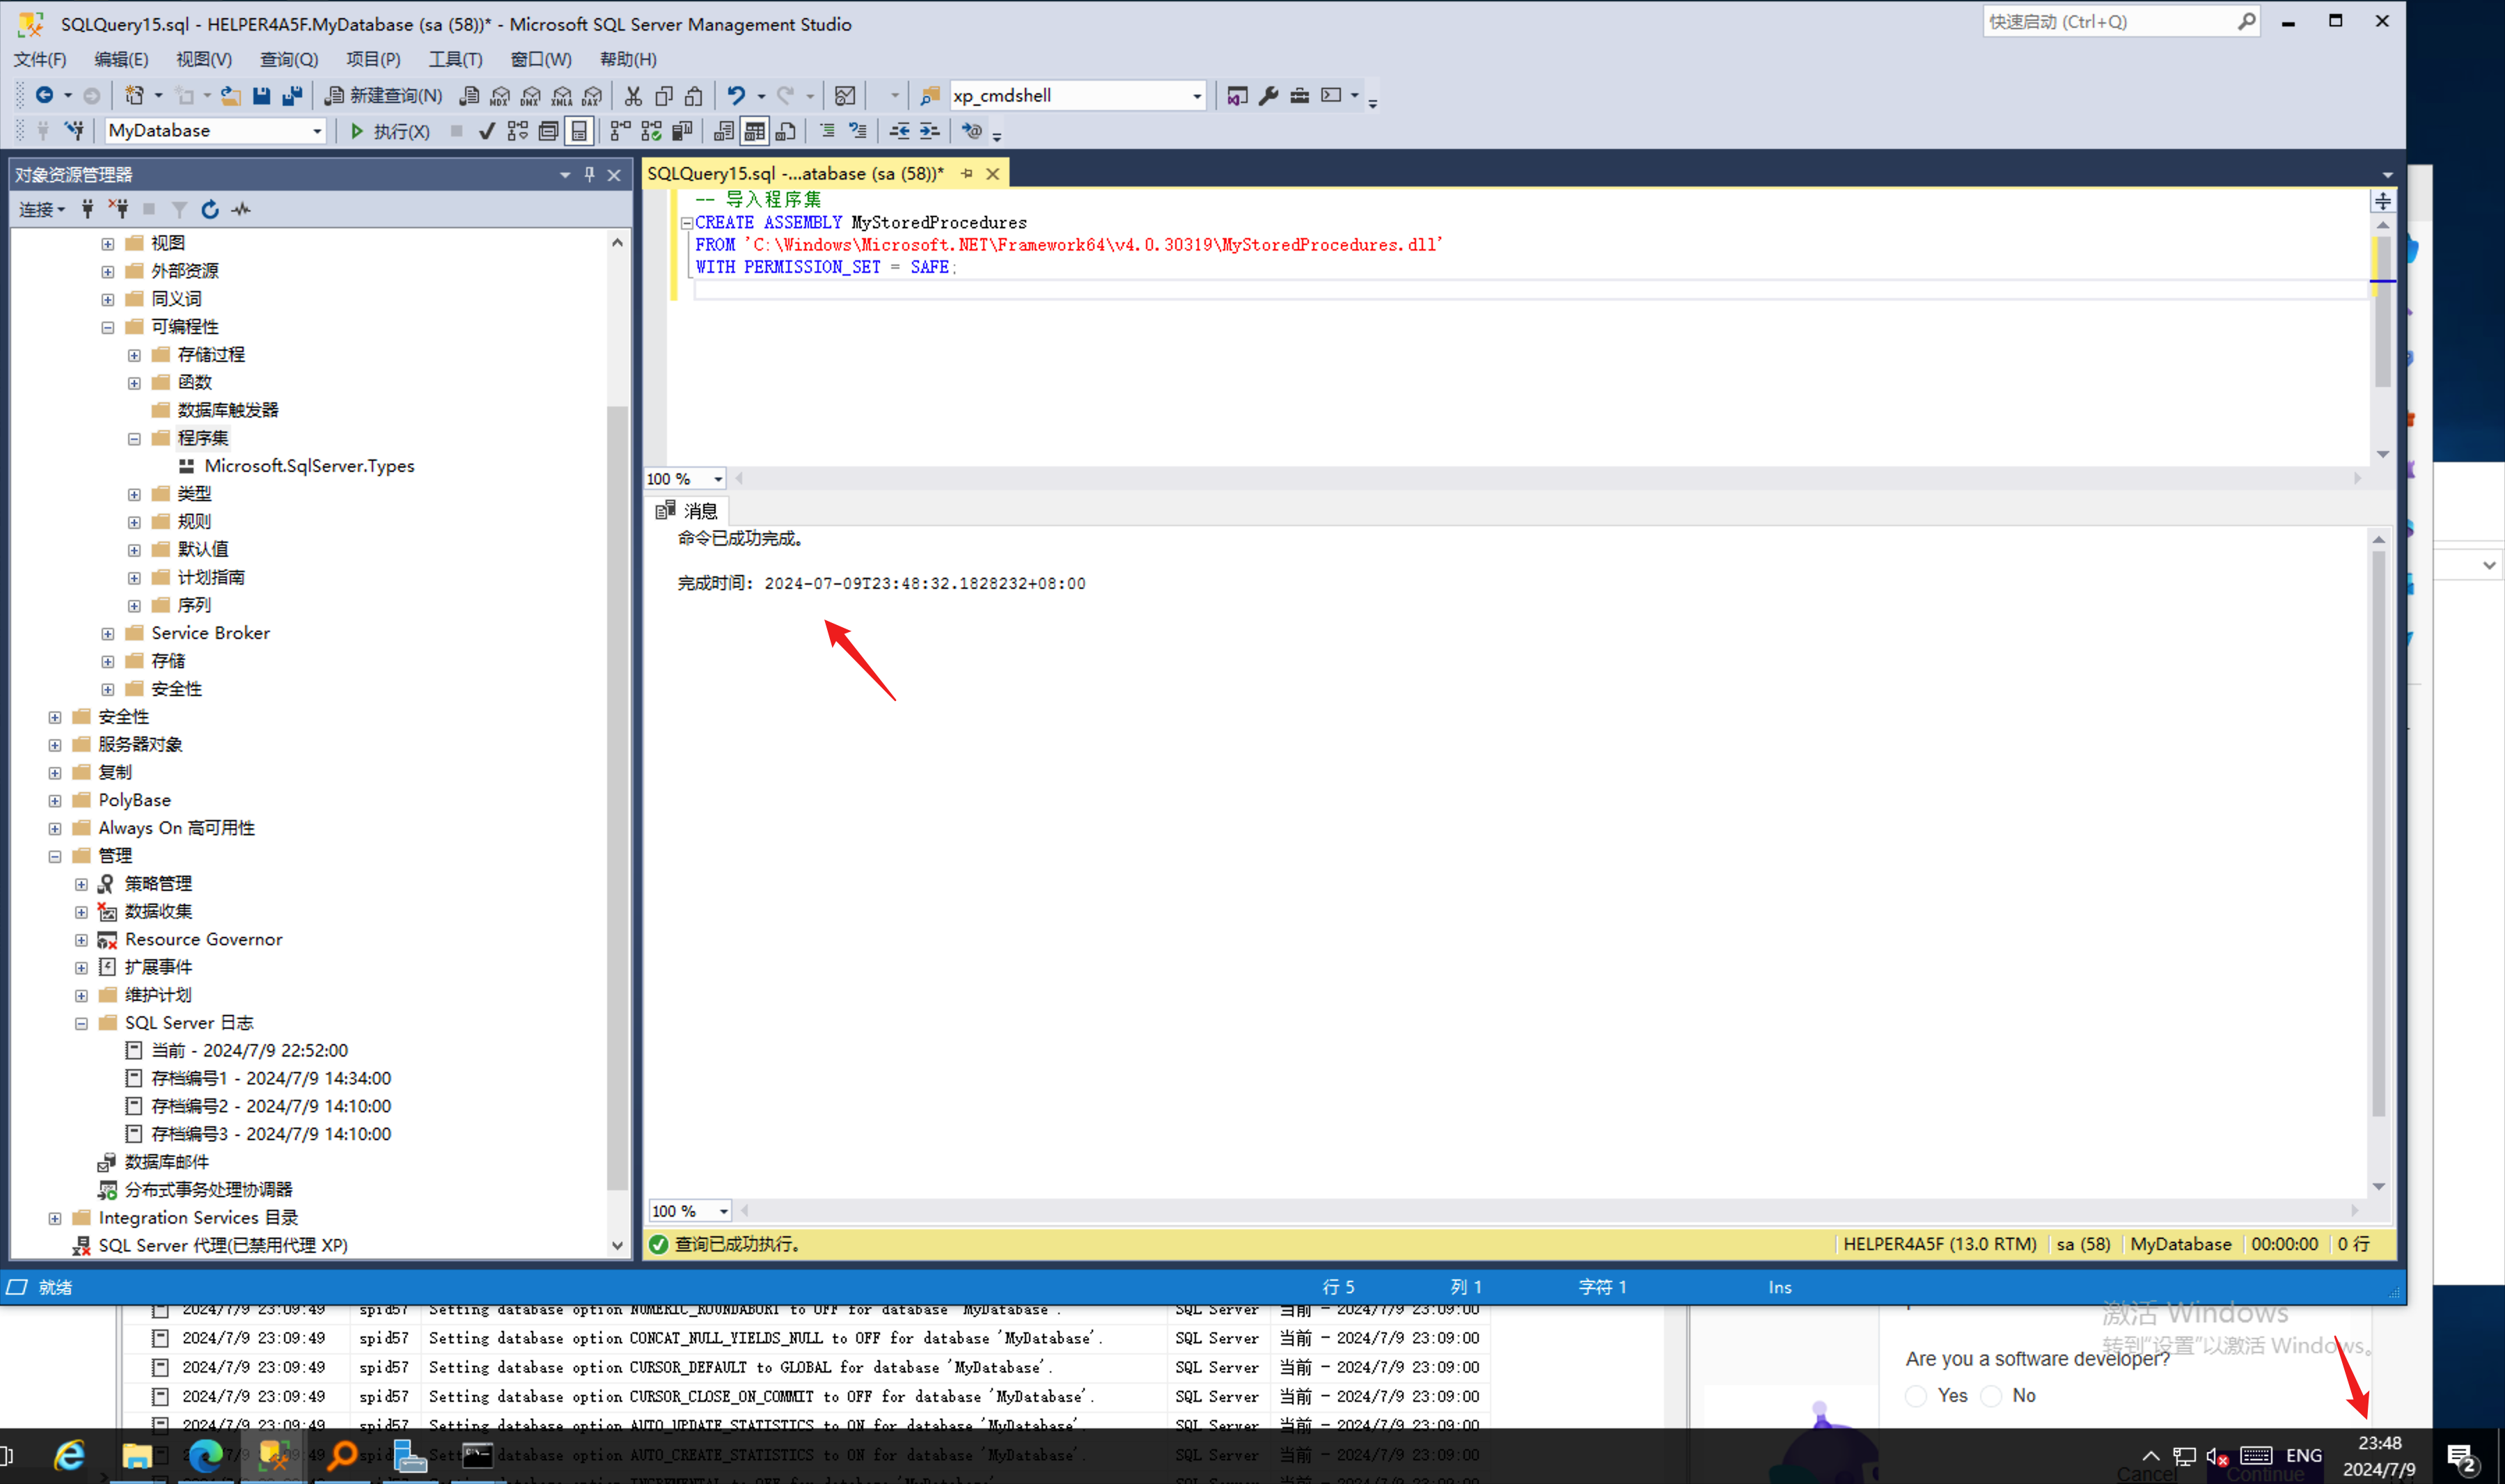This screenshot has height=1484, width=2505.
Task: Click the Parse checkmark icon
Action: coord(487,131)
